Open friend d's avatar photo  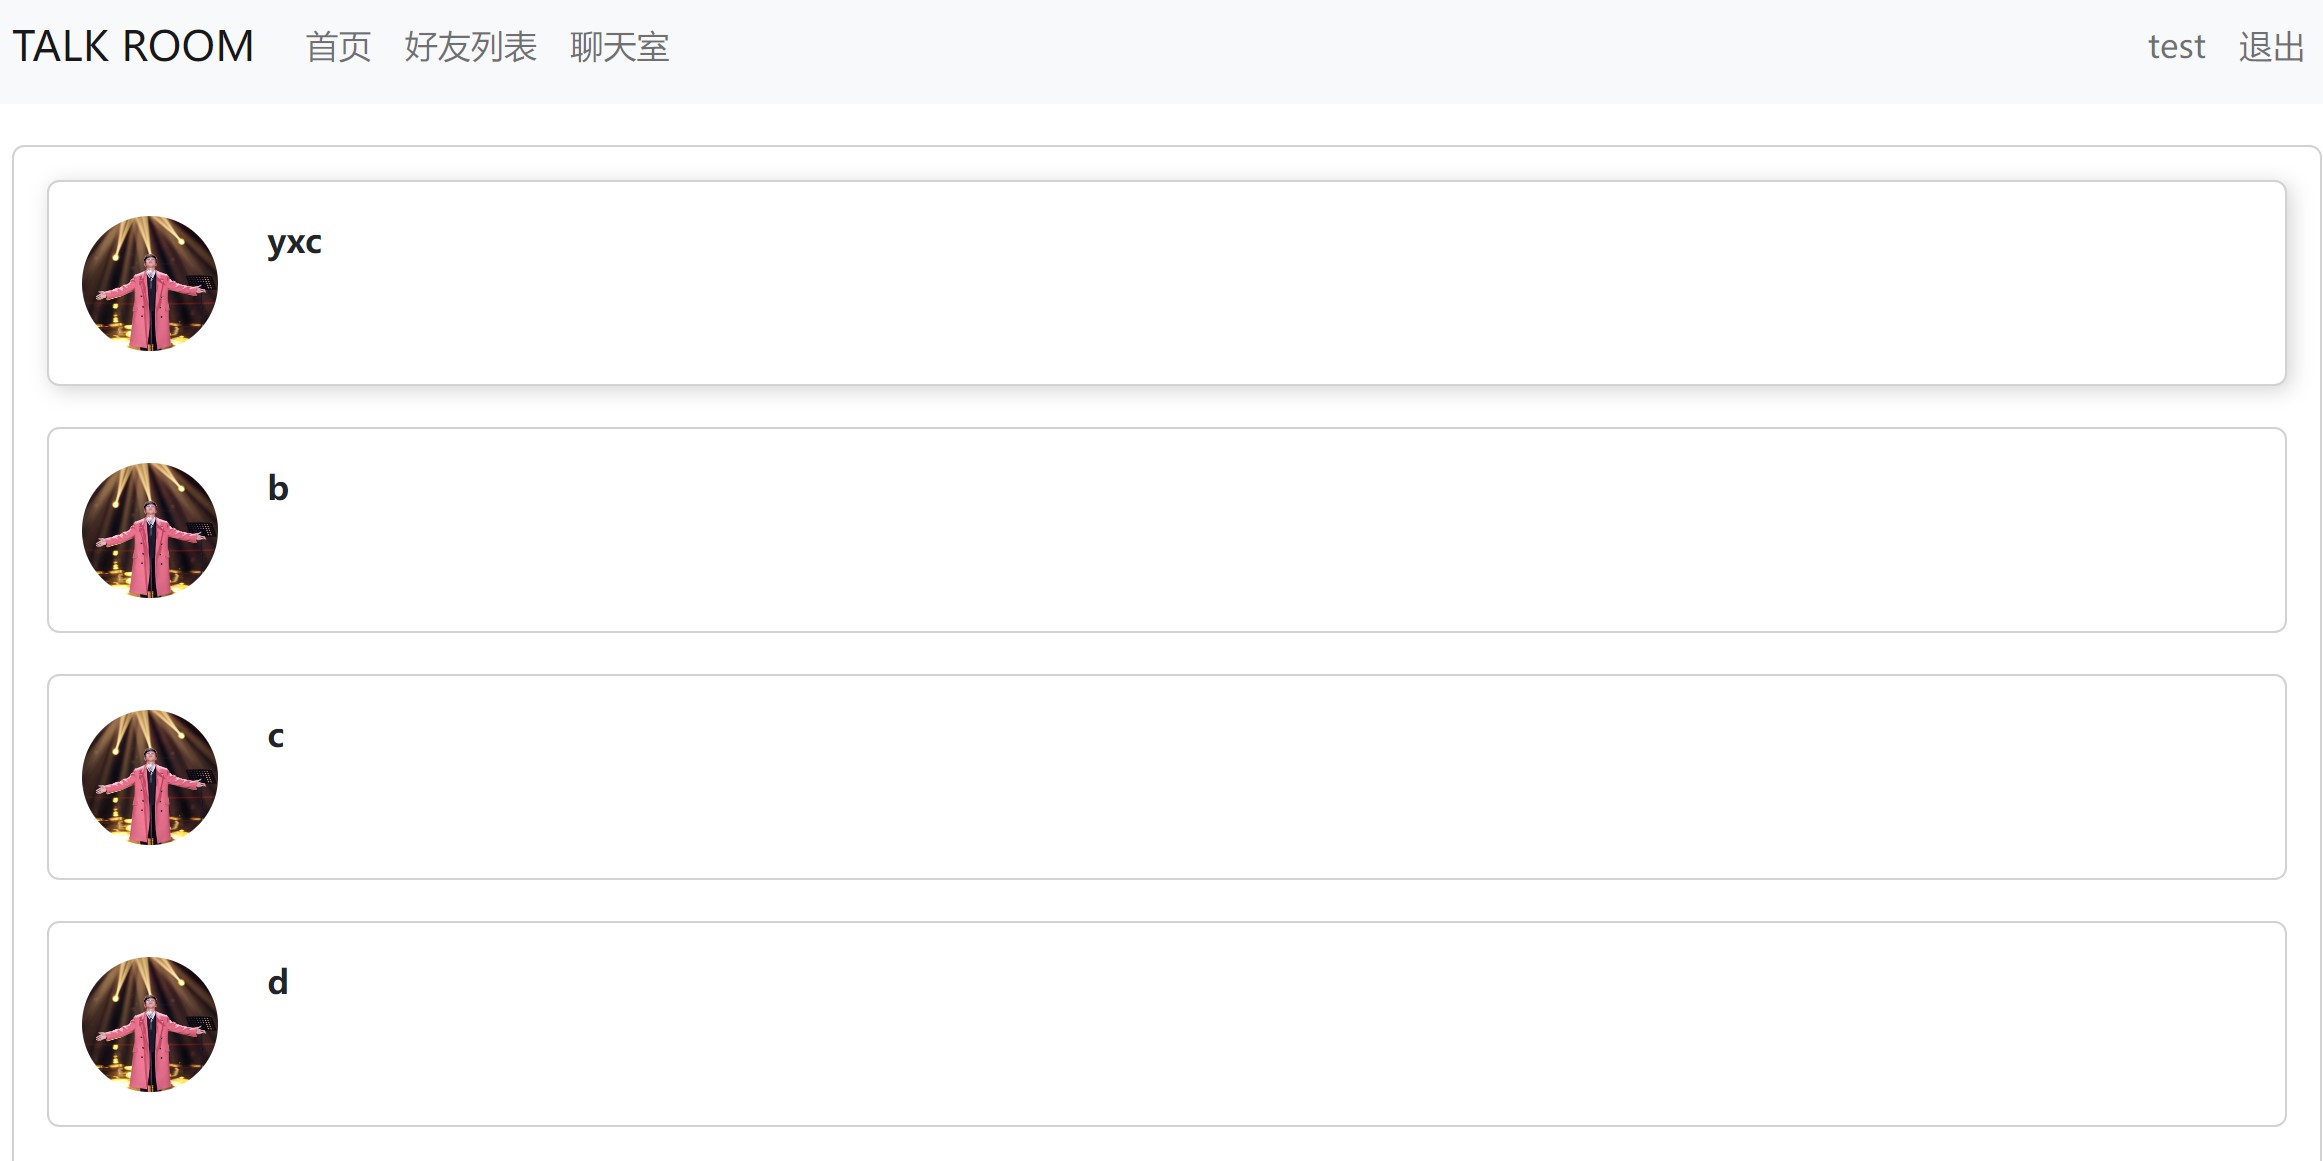(x=148, y=1025)
